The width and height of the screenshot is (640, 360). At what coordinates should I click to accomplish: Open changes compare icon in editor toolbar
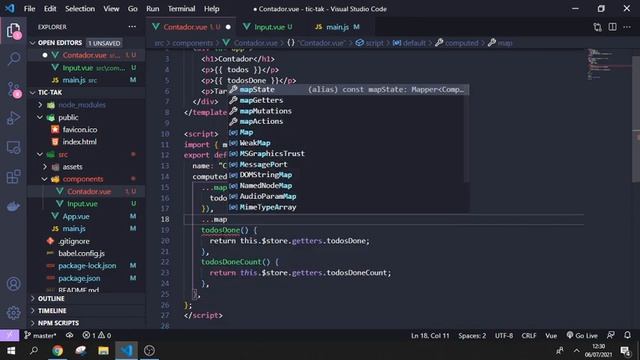597,27
